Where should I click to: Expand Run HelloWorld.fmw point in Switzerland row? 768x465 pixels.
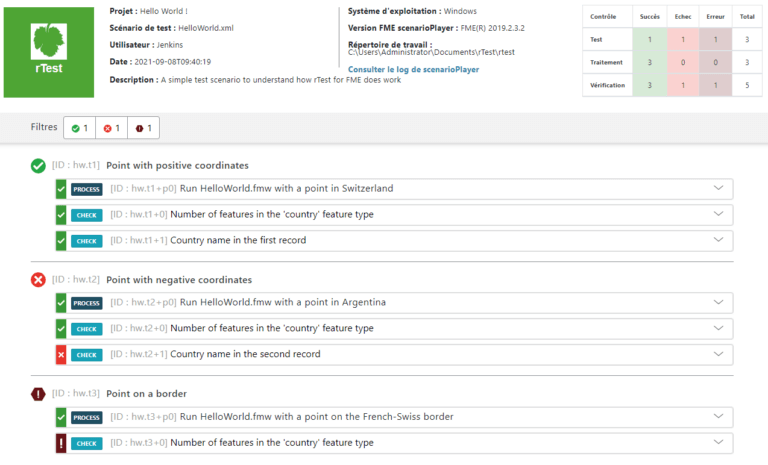tap(718, 188)
